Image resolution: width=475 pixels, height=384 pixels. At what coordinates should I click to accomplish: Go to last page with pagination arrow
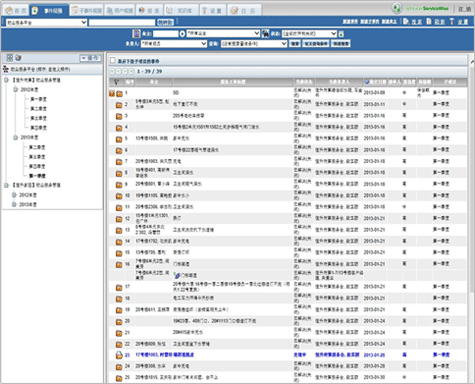pyautogui.click(x=131, y=71)
